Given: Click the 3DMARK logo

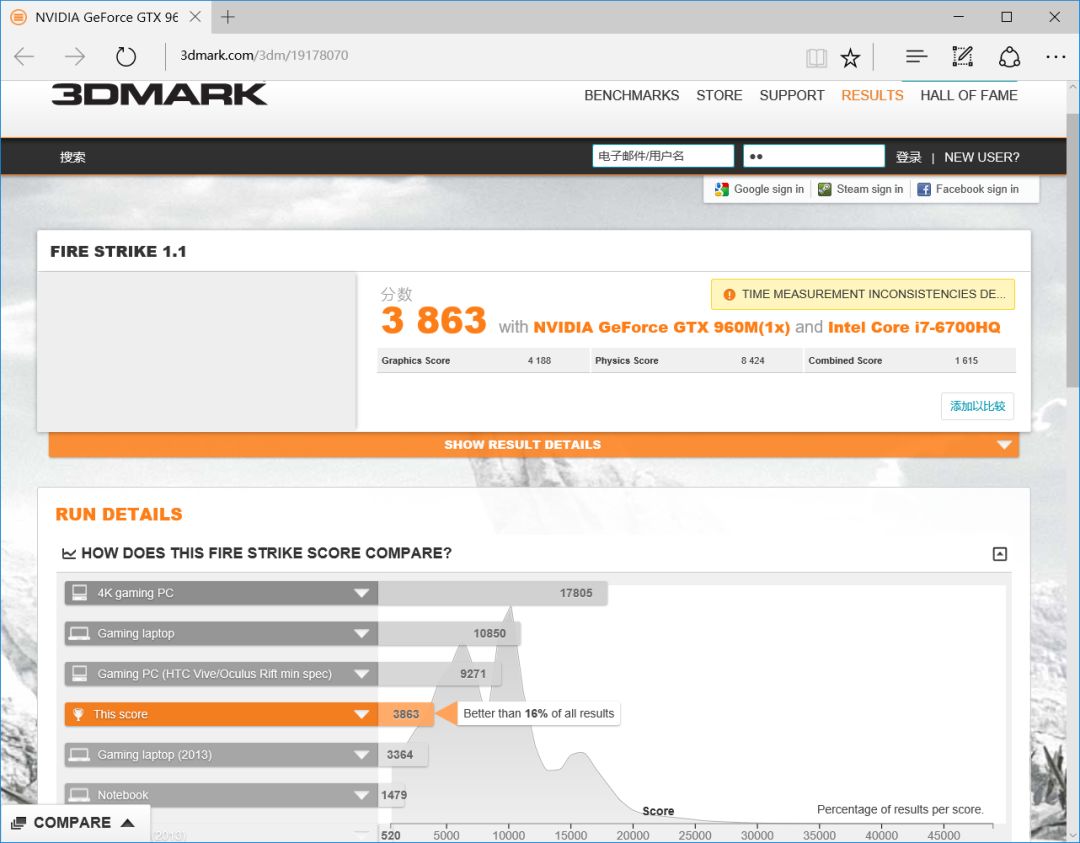Looking at the screenshot, I should point(159,94).
